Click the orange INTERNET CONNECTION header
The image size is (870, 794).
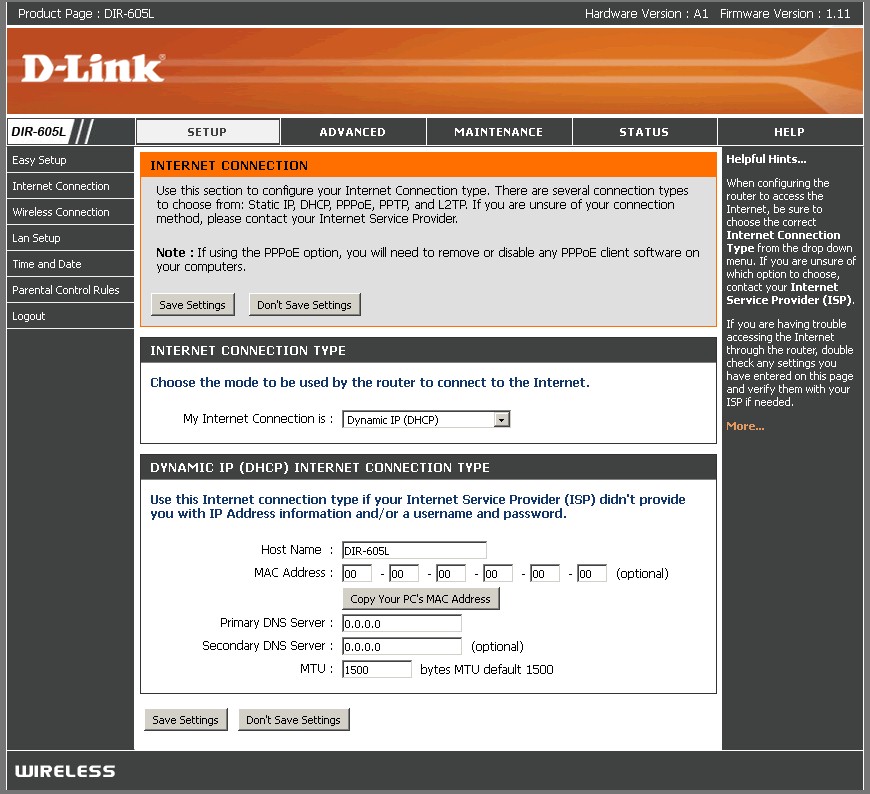428,165
